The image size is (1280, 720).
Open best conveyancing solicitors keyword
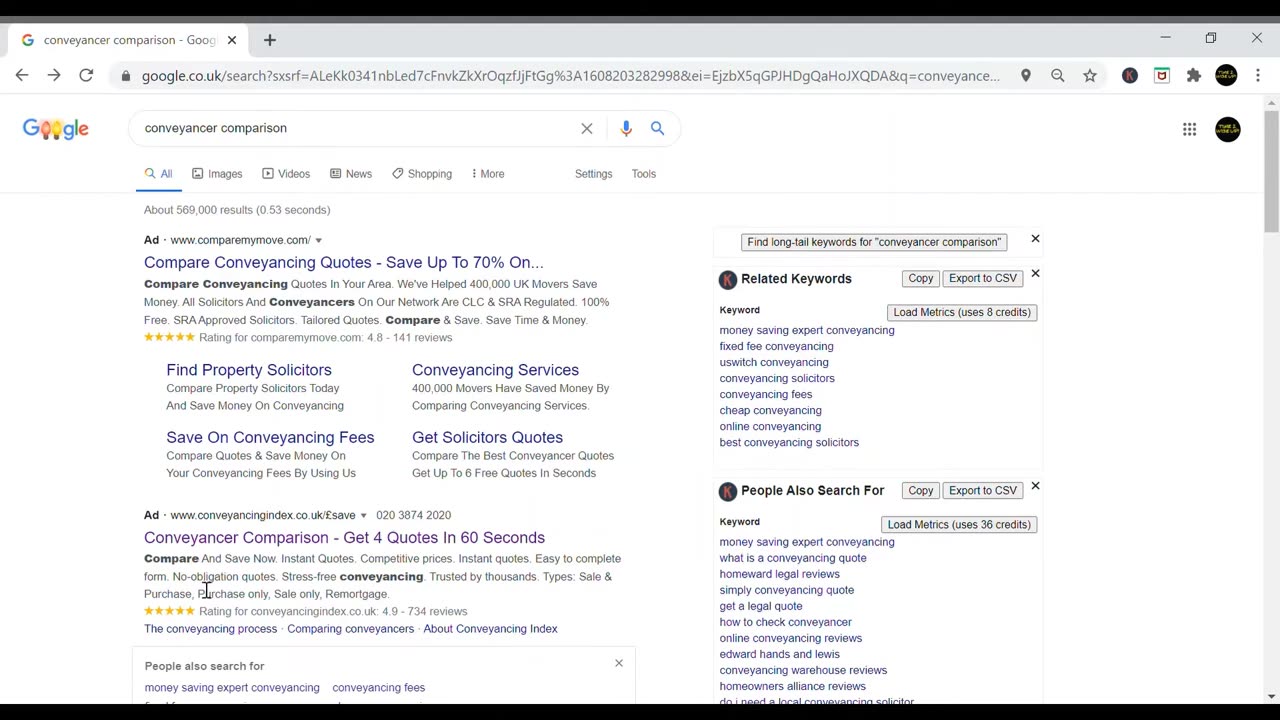click(x=789, y=442)
